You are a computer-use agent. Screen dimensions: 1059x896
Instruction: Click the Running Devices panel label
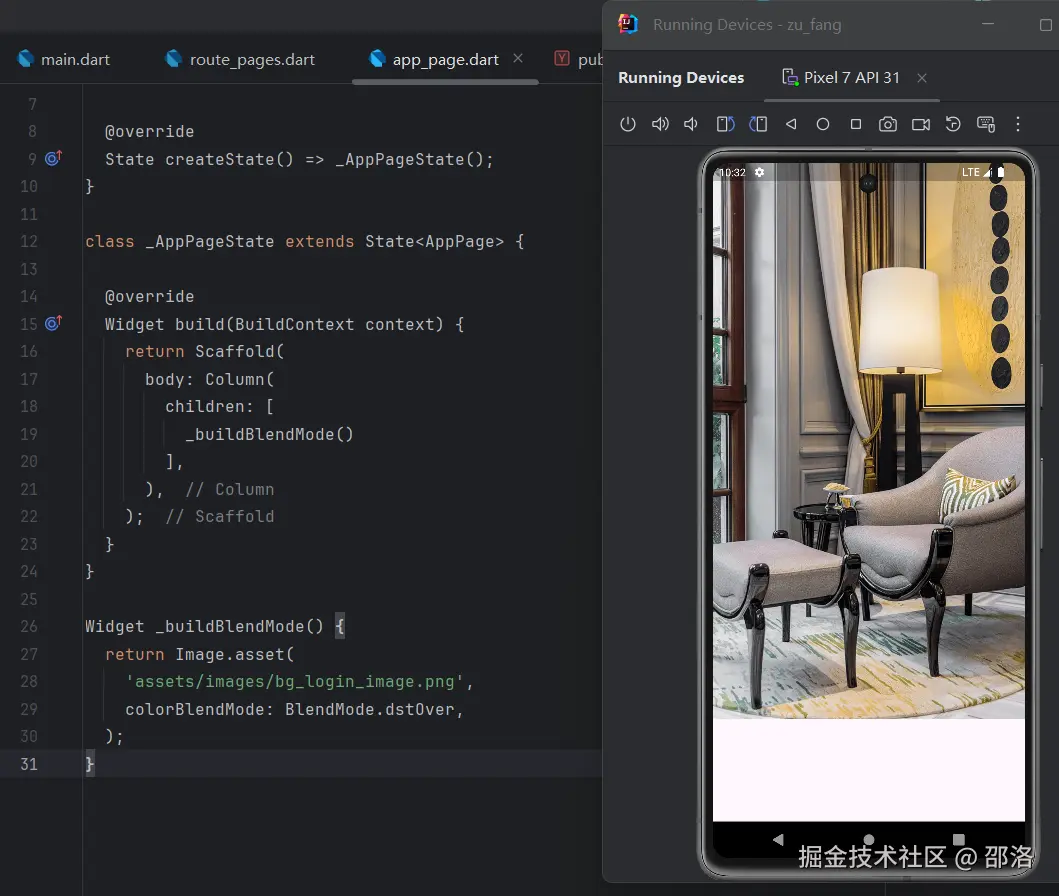tap(681, 78)
